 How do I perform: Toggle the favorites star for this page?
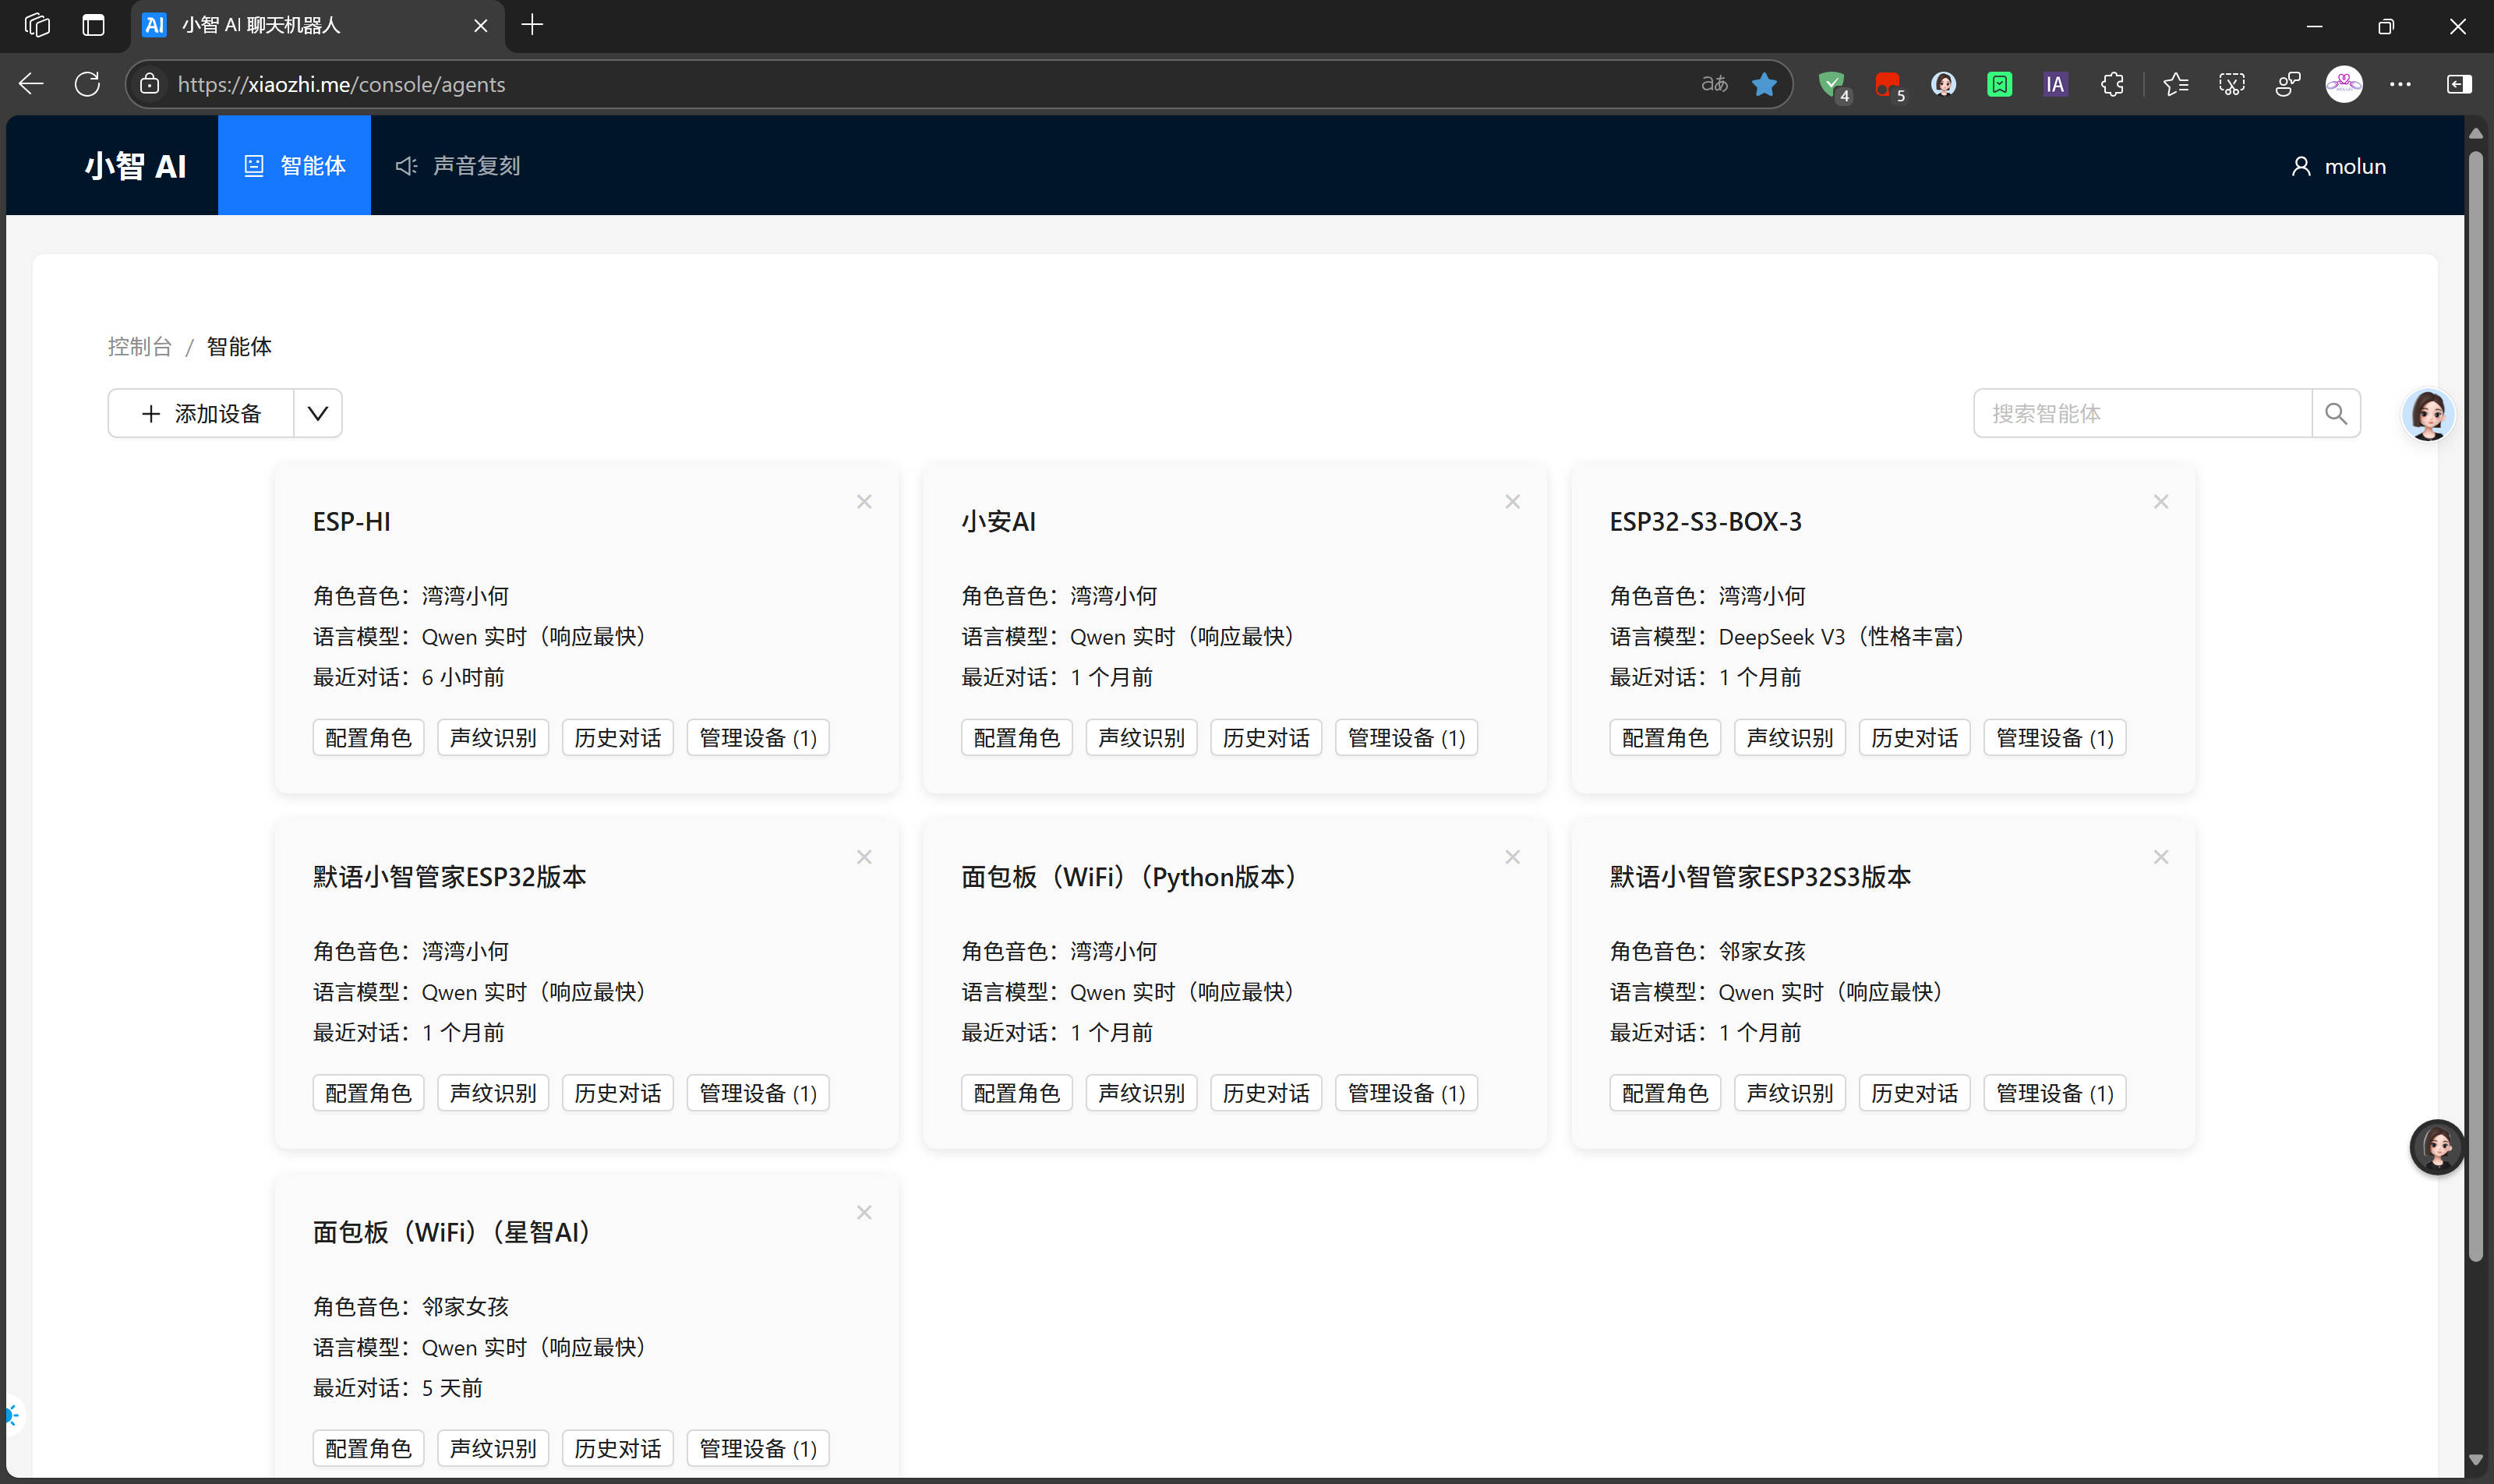pos(1764,84)
